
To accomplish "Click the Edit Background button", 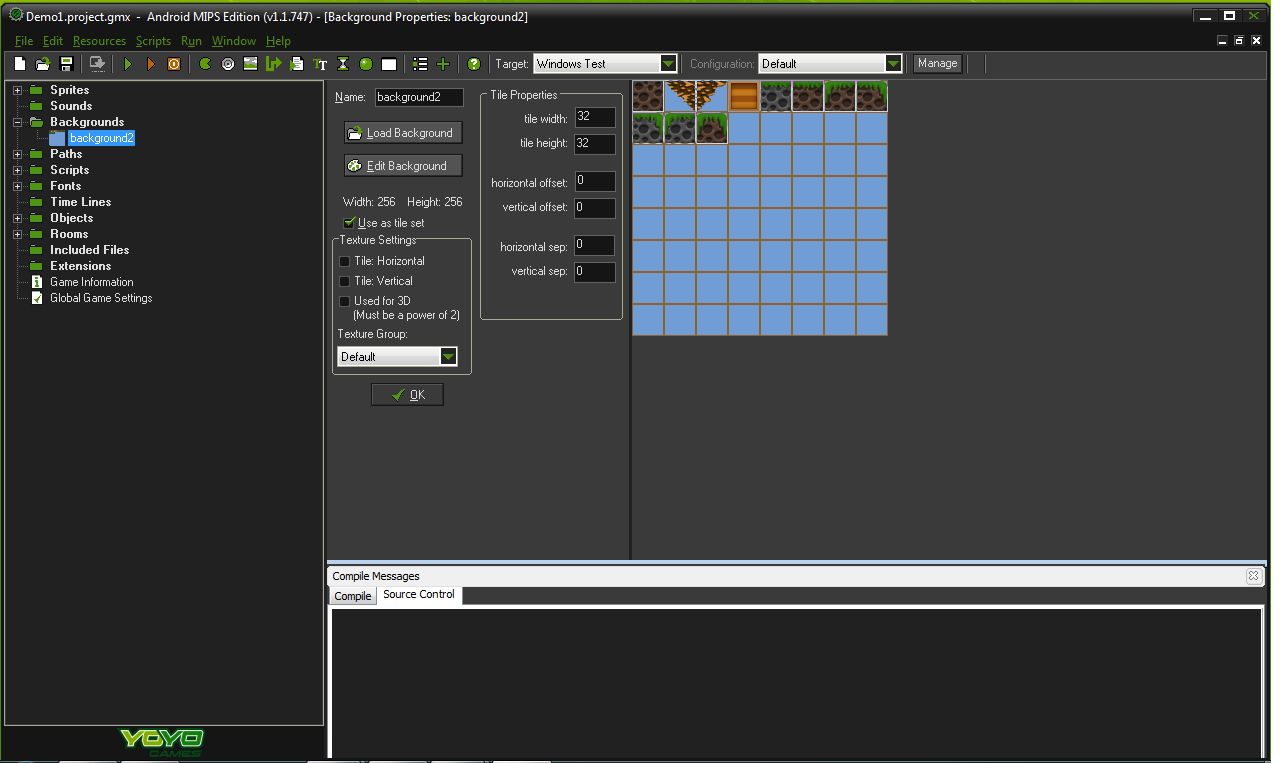I will click(x=403, y=166).
